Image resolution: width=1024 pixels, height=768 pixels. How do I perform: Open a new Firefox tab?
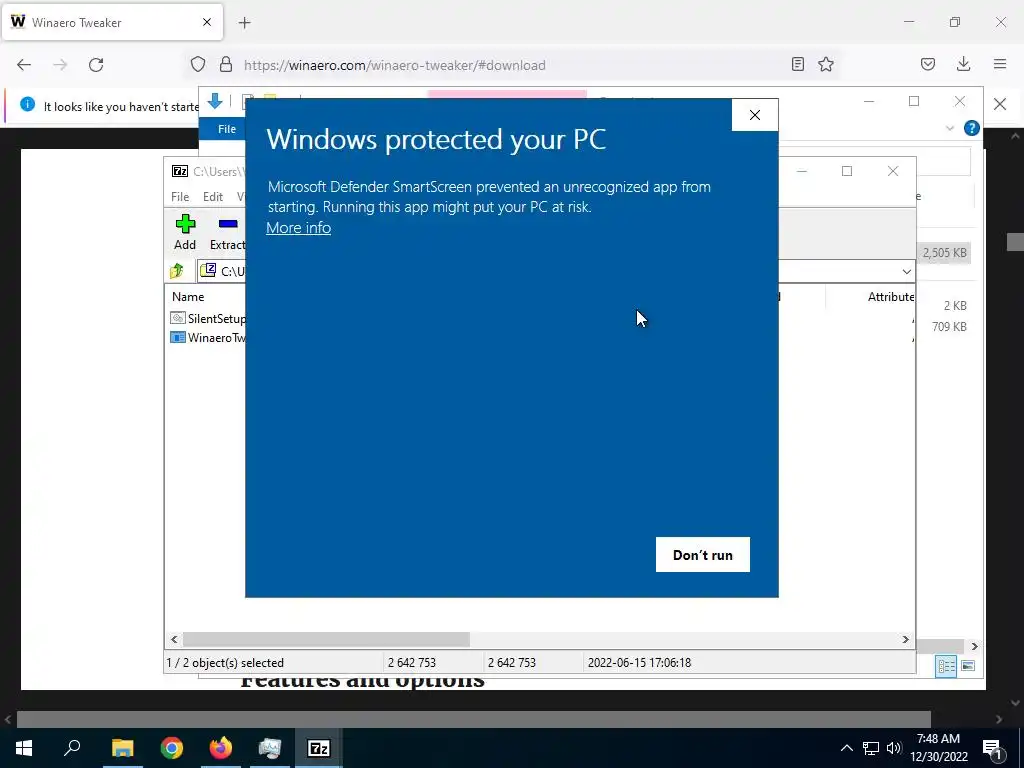point(244,23)
